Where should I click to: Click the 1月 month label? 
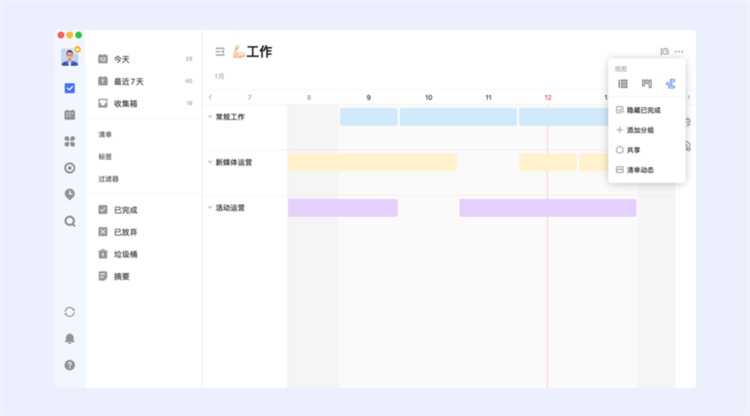(219, 76)
